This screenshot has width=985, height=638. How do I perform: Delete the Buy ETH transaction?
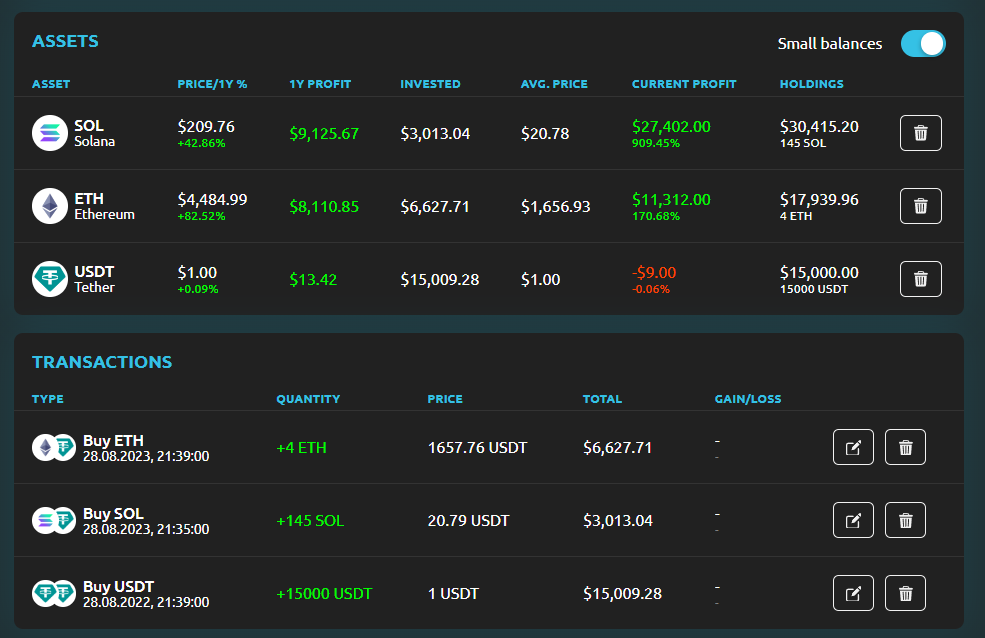coord(905,447)
